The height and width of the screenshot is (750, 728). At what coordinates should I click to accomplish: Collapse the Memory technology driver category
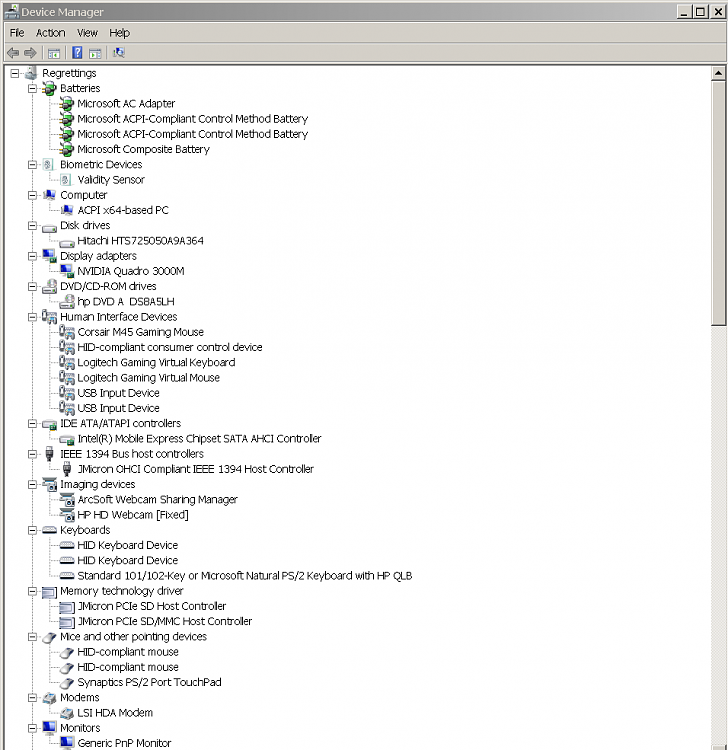coord(32,591)
